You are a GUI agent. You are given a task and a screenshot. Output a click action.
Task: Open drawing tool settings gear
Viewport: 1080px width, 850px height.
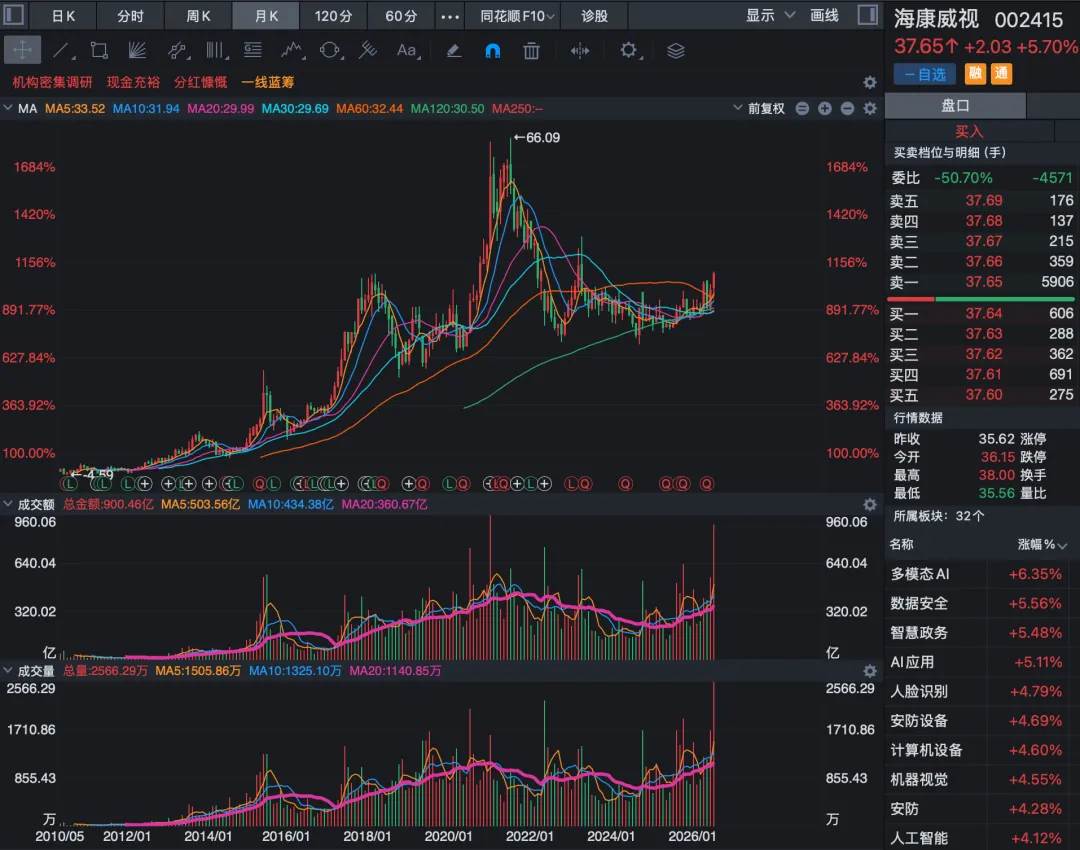pyautogui.click(x=628, y=50)
